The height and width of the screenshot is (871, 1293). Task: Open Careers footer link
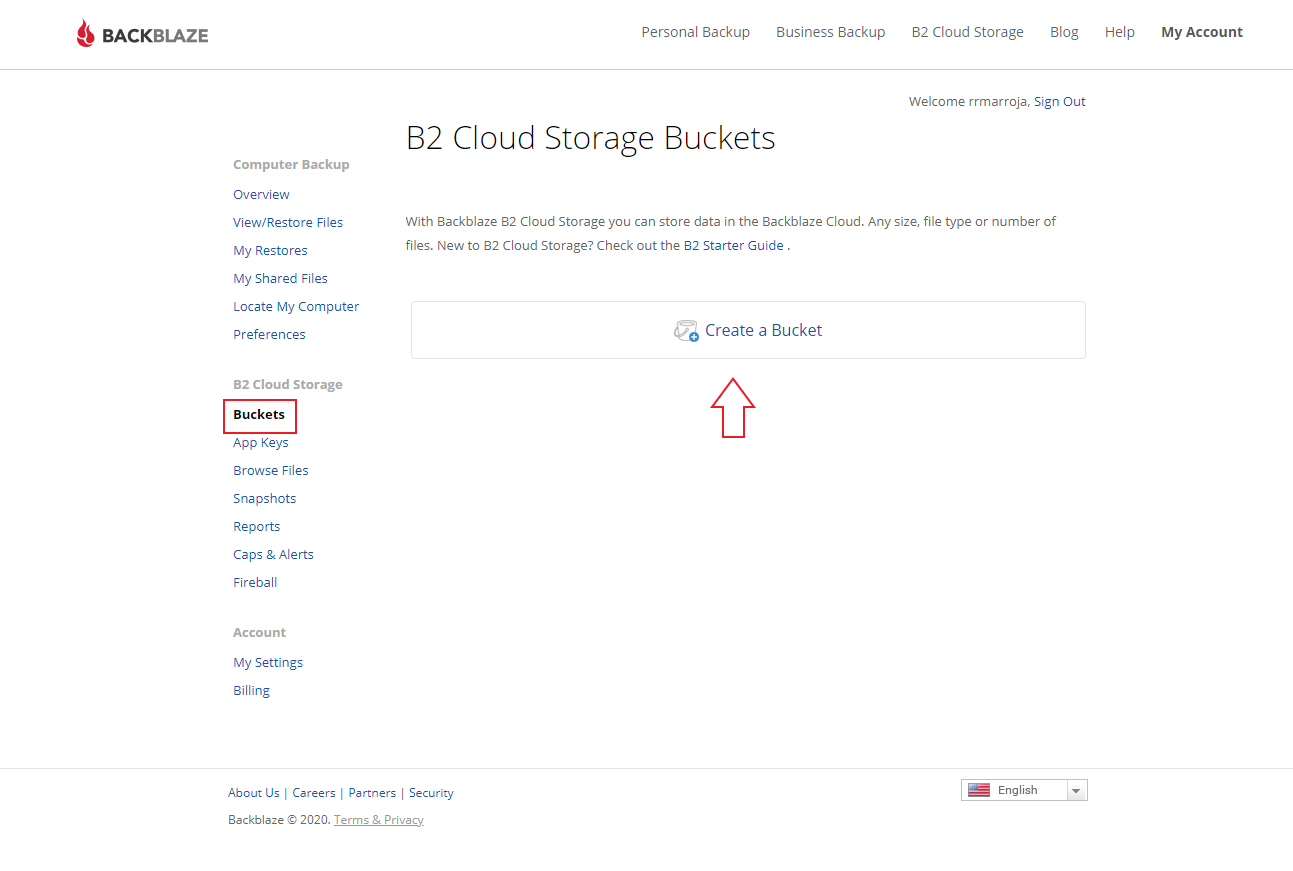tap(314, 792)
